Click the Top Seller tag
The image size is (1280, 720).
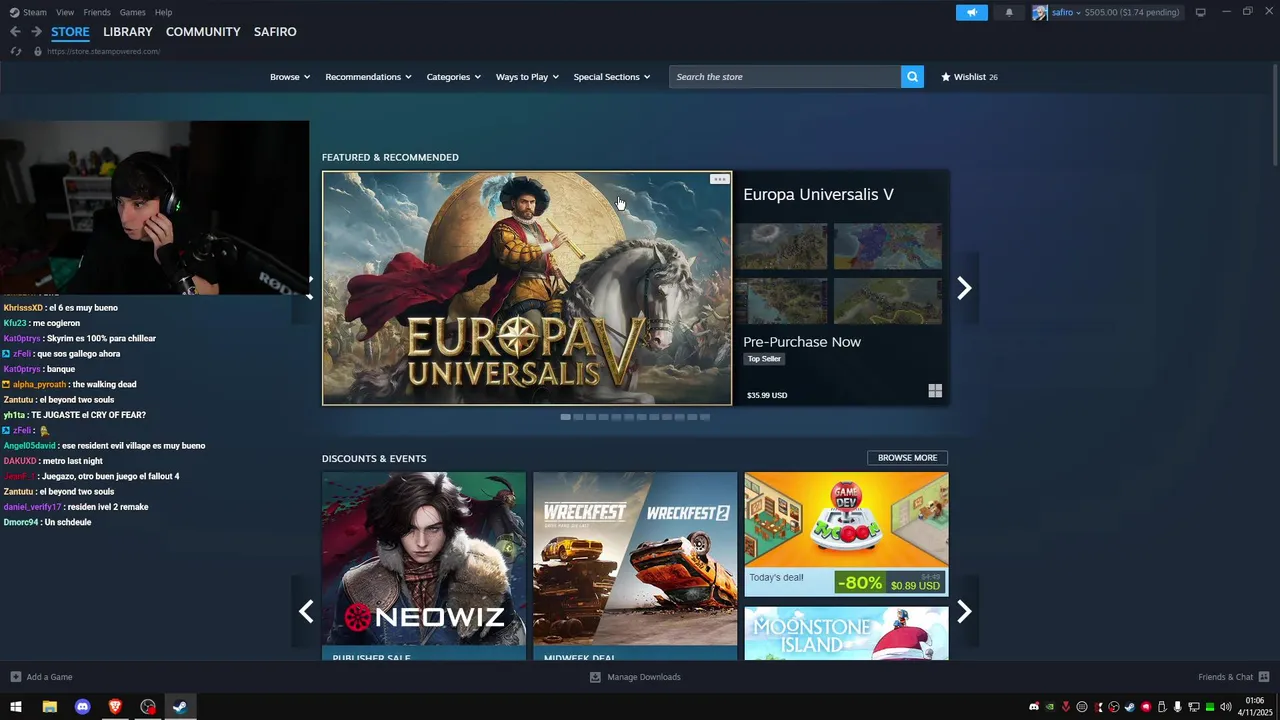point(764,359)
